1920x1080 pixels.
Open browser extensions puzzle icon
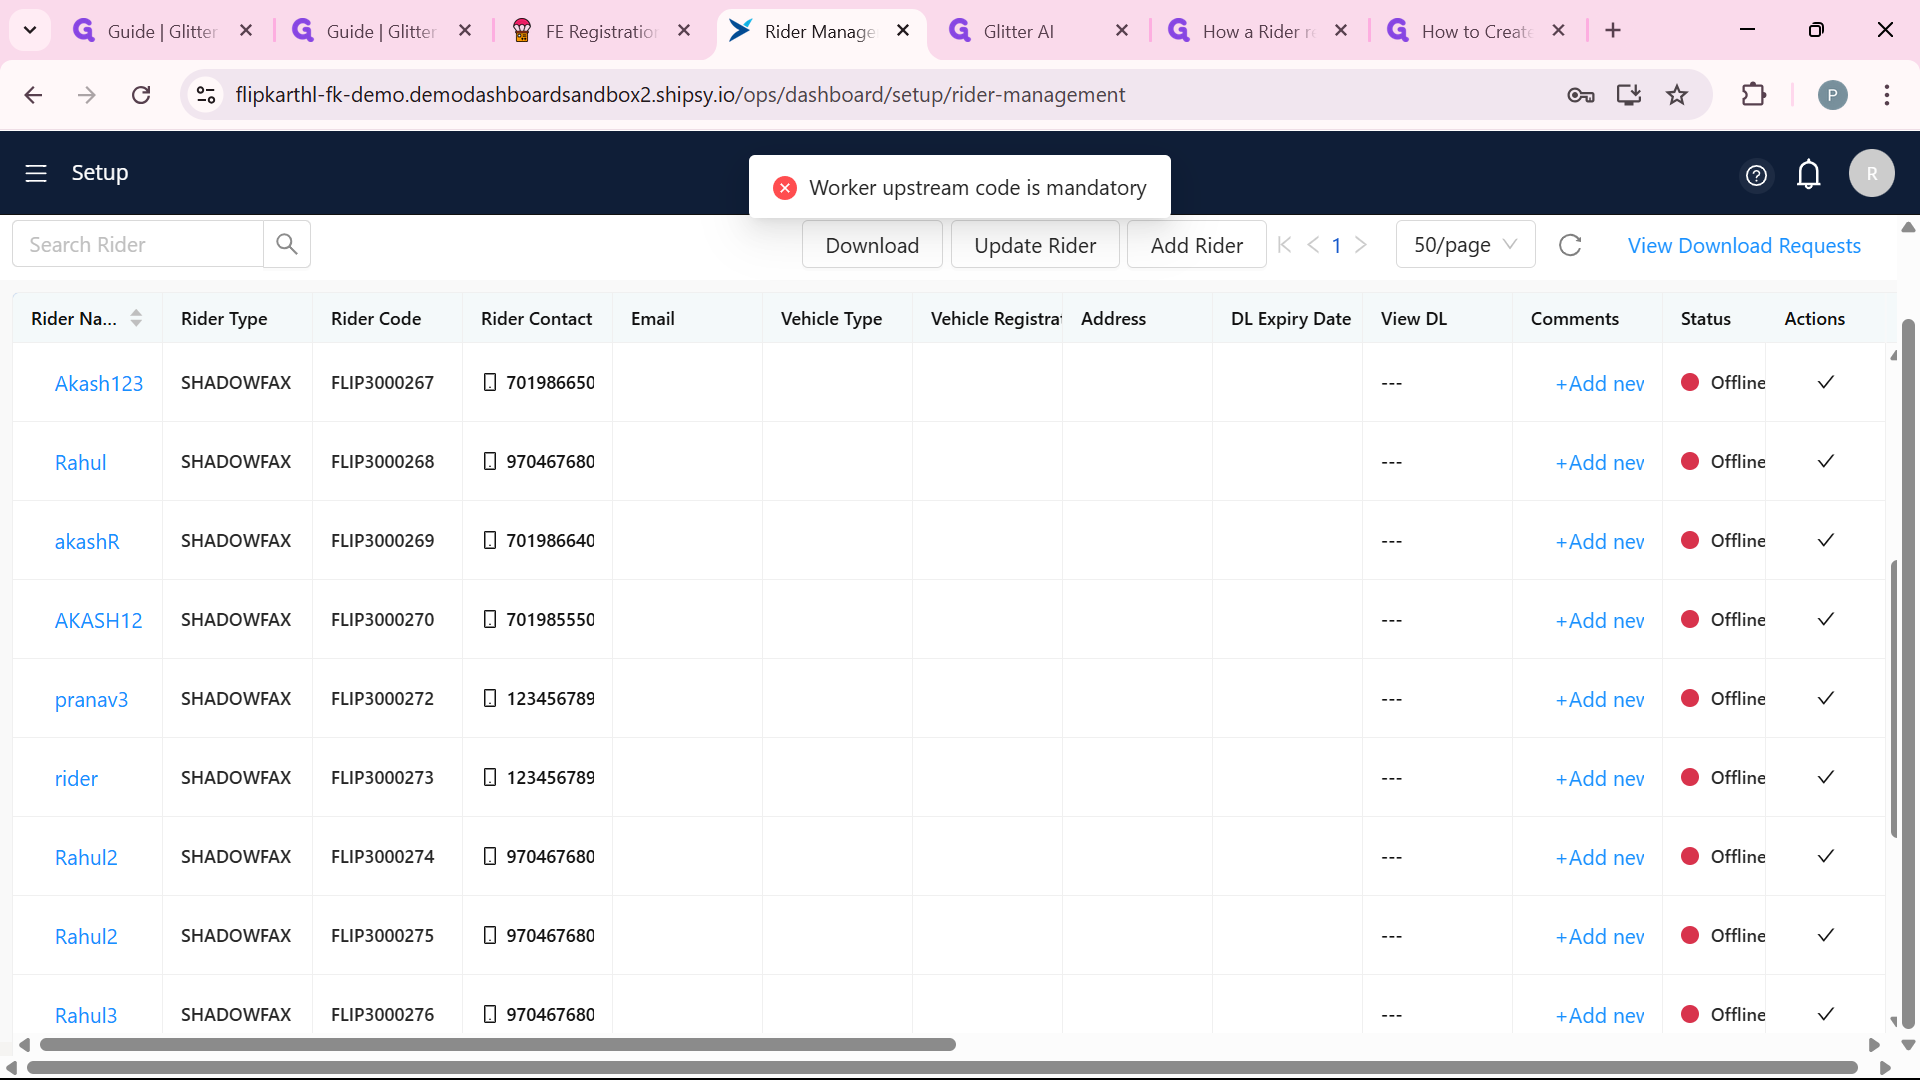1754,95
